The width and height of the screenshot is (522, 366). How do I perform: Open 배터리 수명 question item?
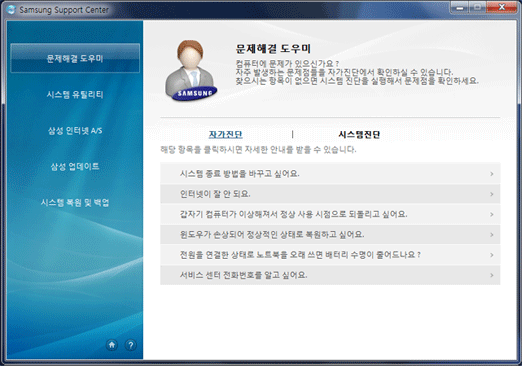tap(330, 255)
